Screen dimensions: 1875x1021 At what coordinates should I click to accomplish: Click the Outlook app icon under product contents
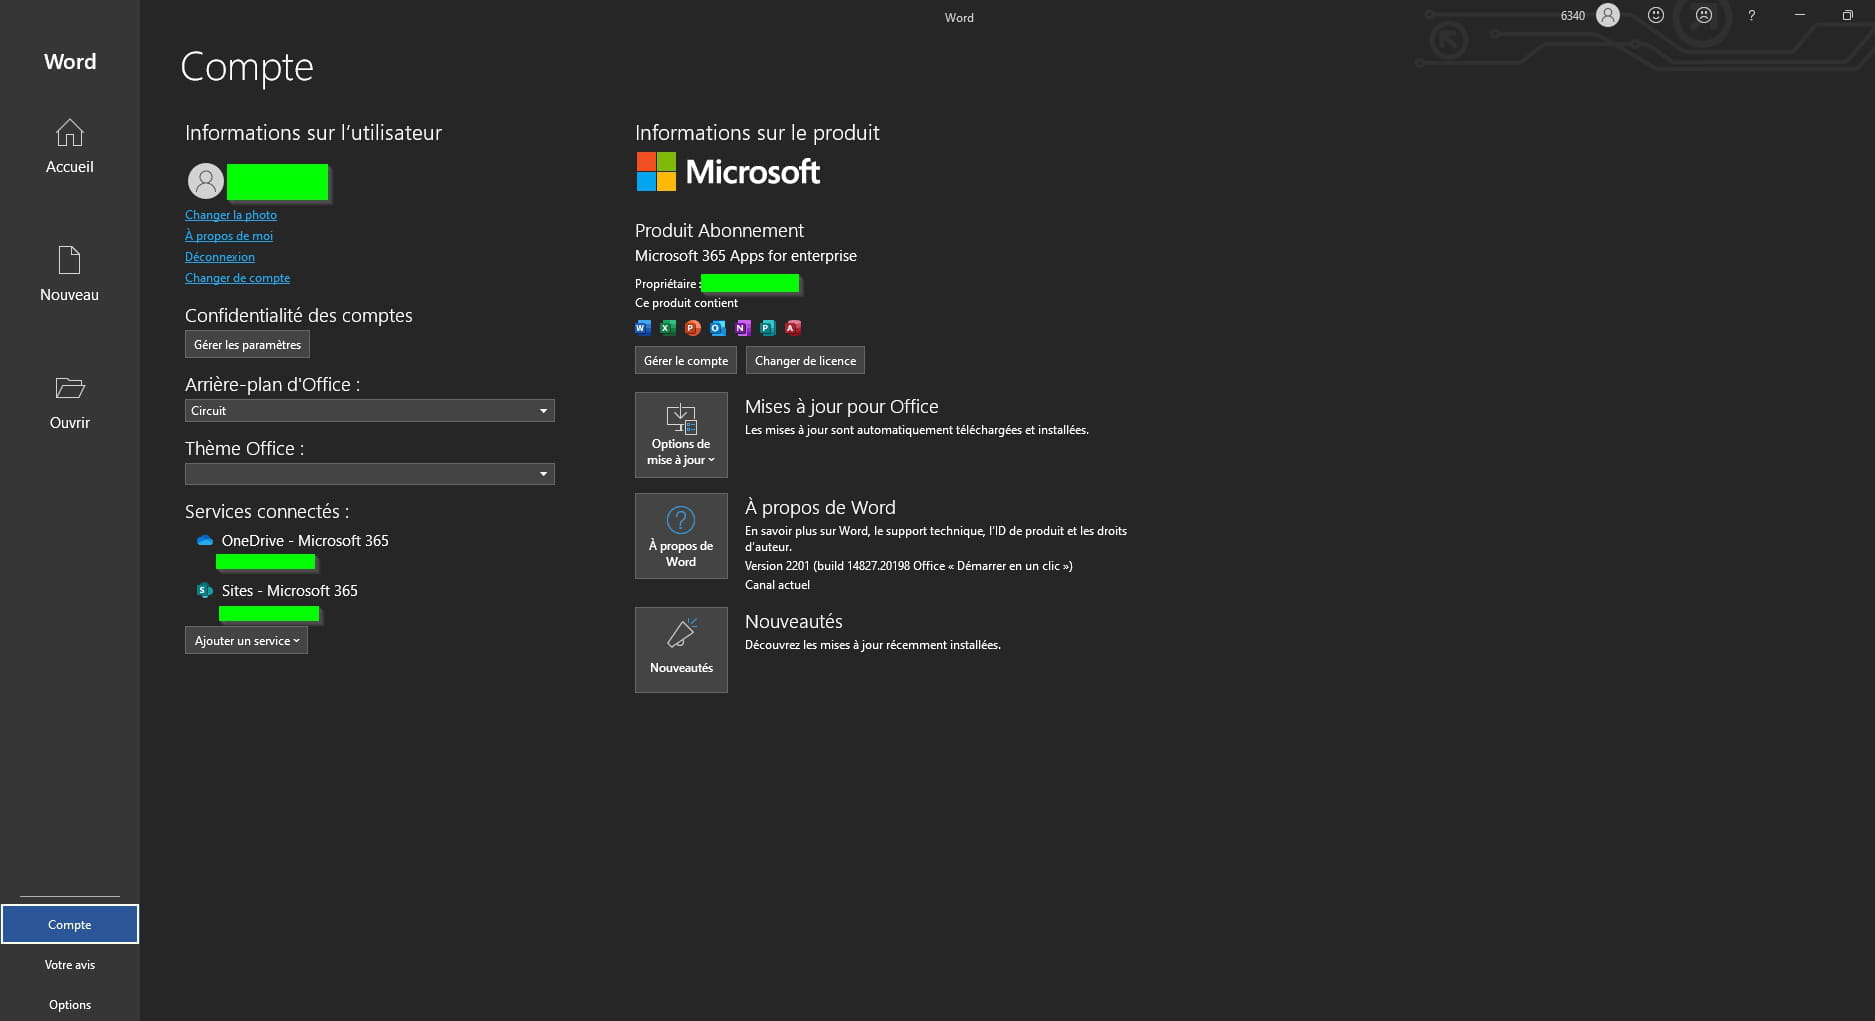click(x=718, y=327)
